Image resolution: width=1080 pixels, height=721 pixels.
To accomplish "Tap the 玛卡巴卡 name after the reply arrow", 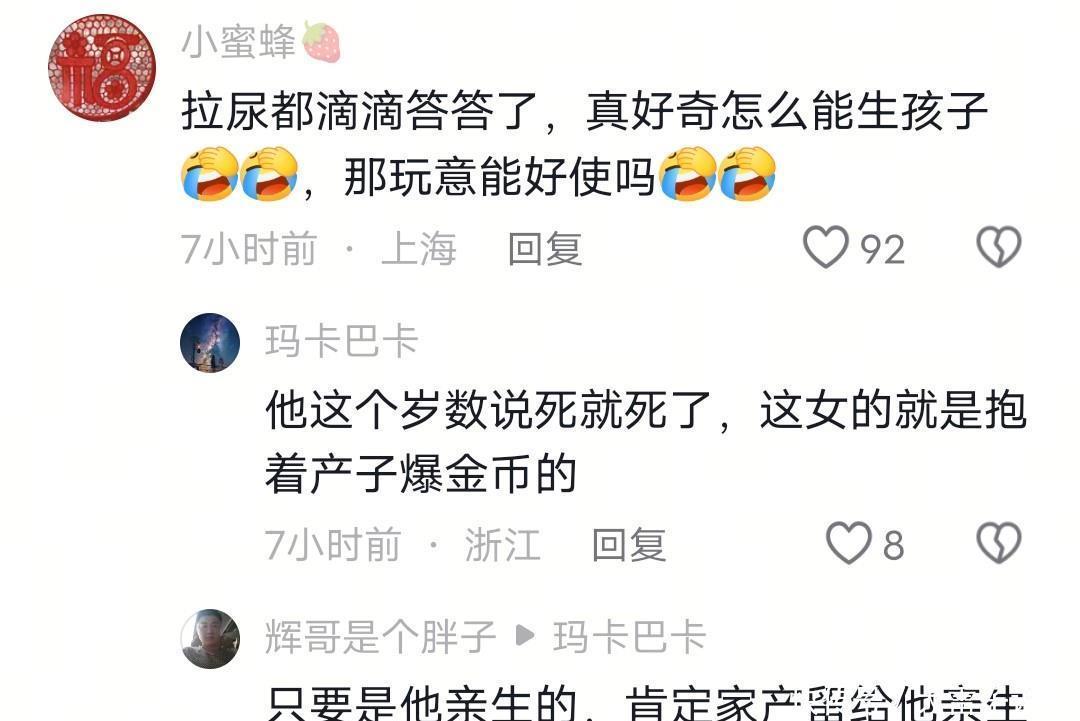I will tap(630, 636).
